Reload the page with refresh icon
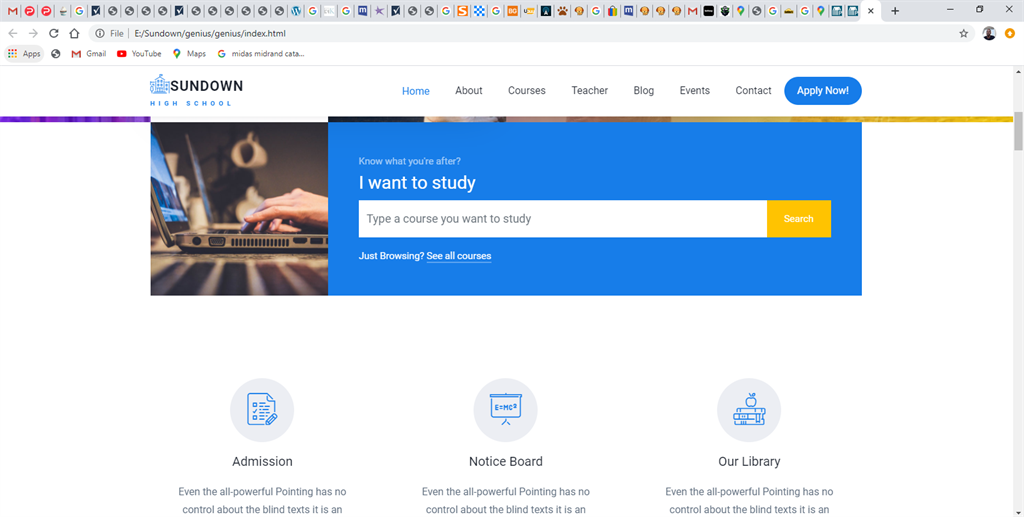1024x517 pixels. click(x=54, y=33)
